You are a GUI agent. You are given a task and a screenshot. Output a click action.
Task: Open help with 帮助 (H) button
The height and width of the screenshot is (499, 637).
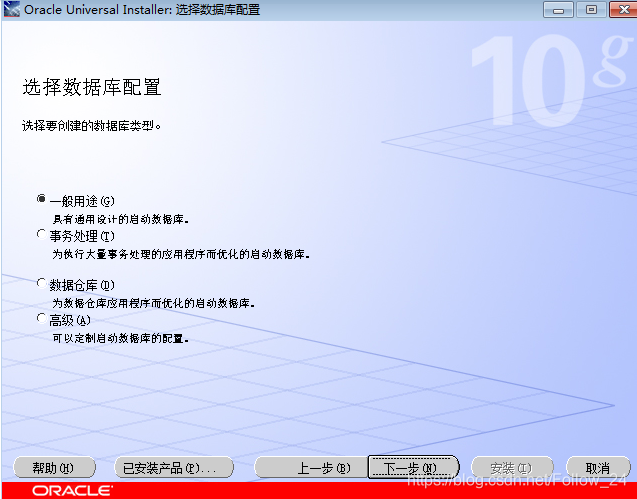click(54, 468)
